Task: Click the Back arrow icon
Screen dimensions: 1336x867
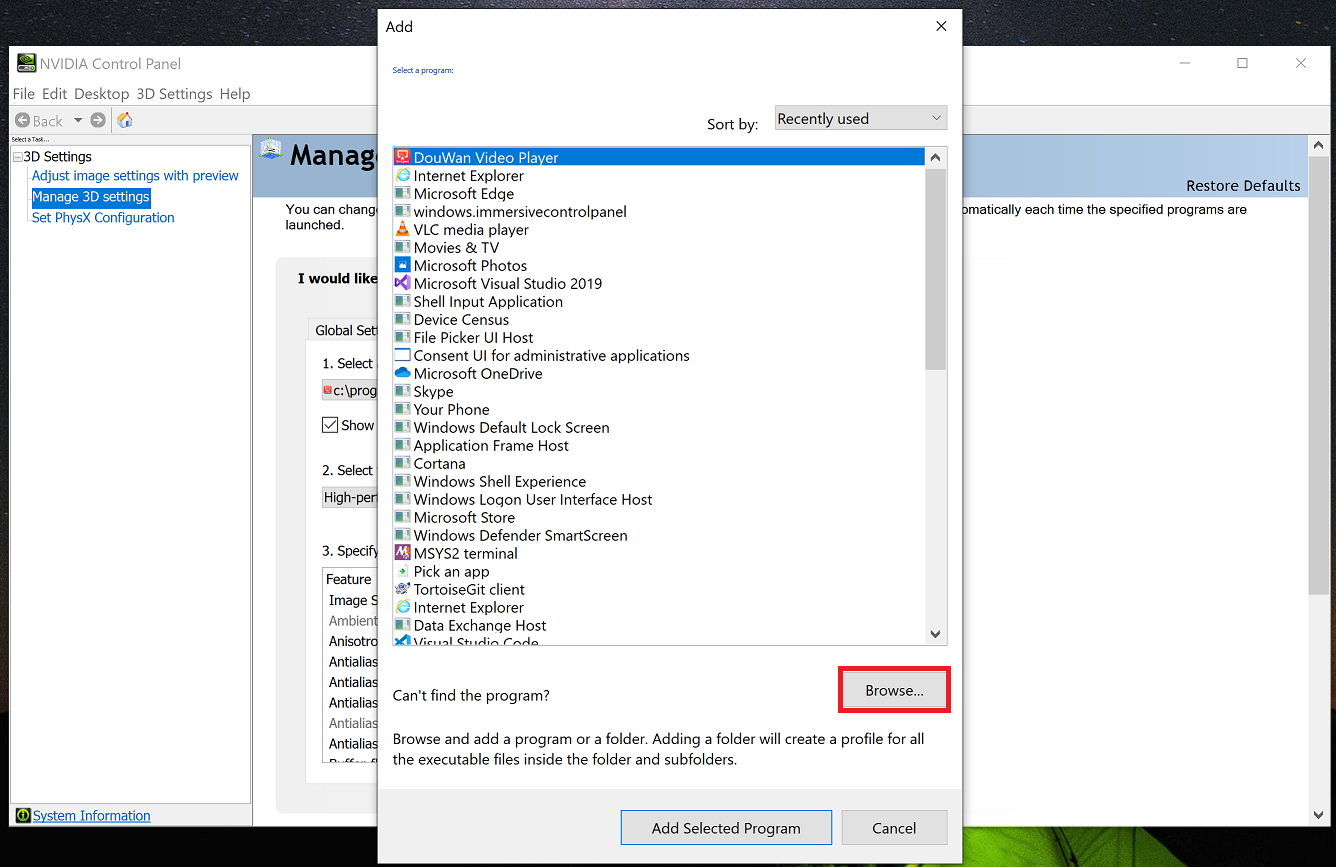Action: coord(23,120)
